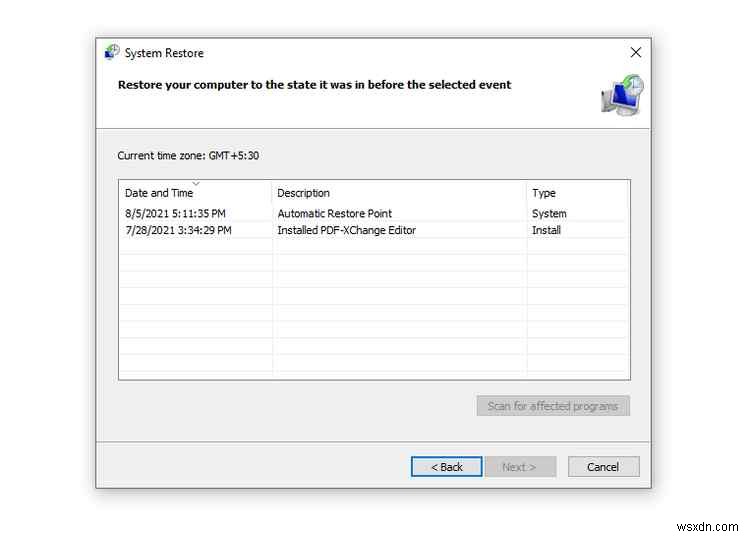Close the System Restore dialog
750x537 pixels.
[x=636, y=52]
